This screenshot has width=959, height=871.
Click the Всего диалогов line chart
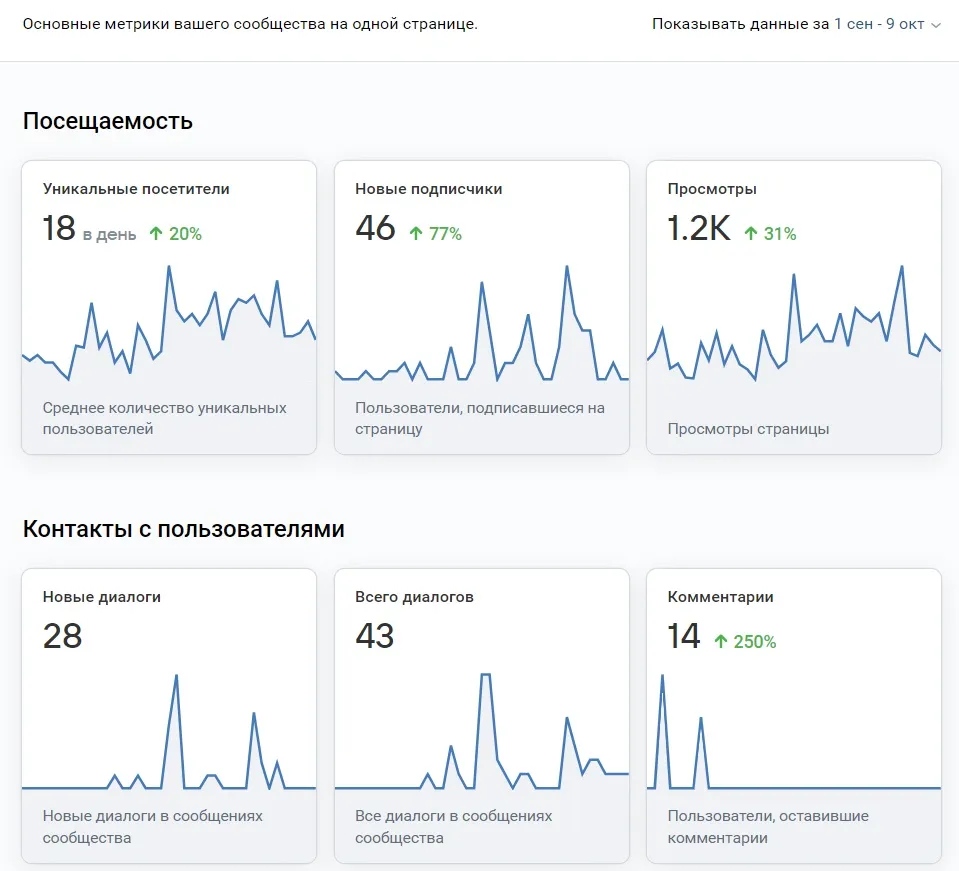click(x=485, y=720)
